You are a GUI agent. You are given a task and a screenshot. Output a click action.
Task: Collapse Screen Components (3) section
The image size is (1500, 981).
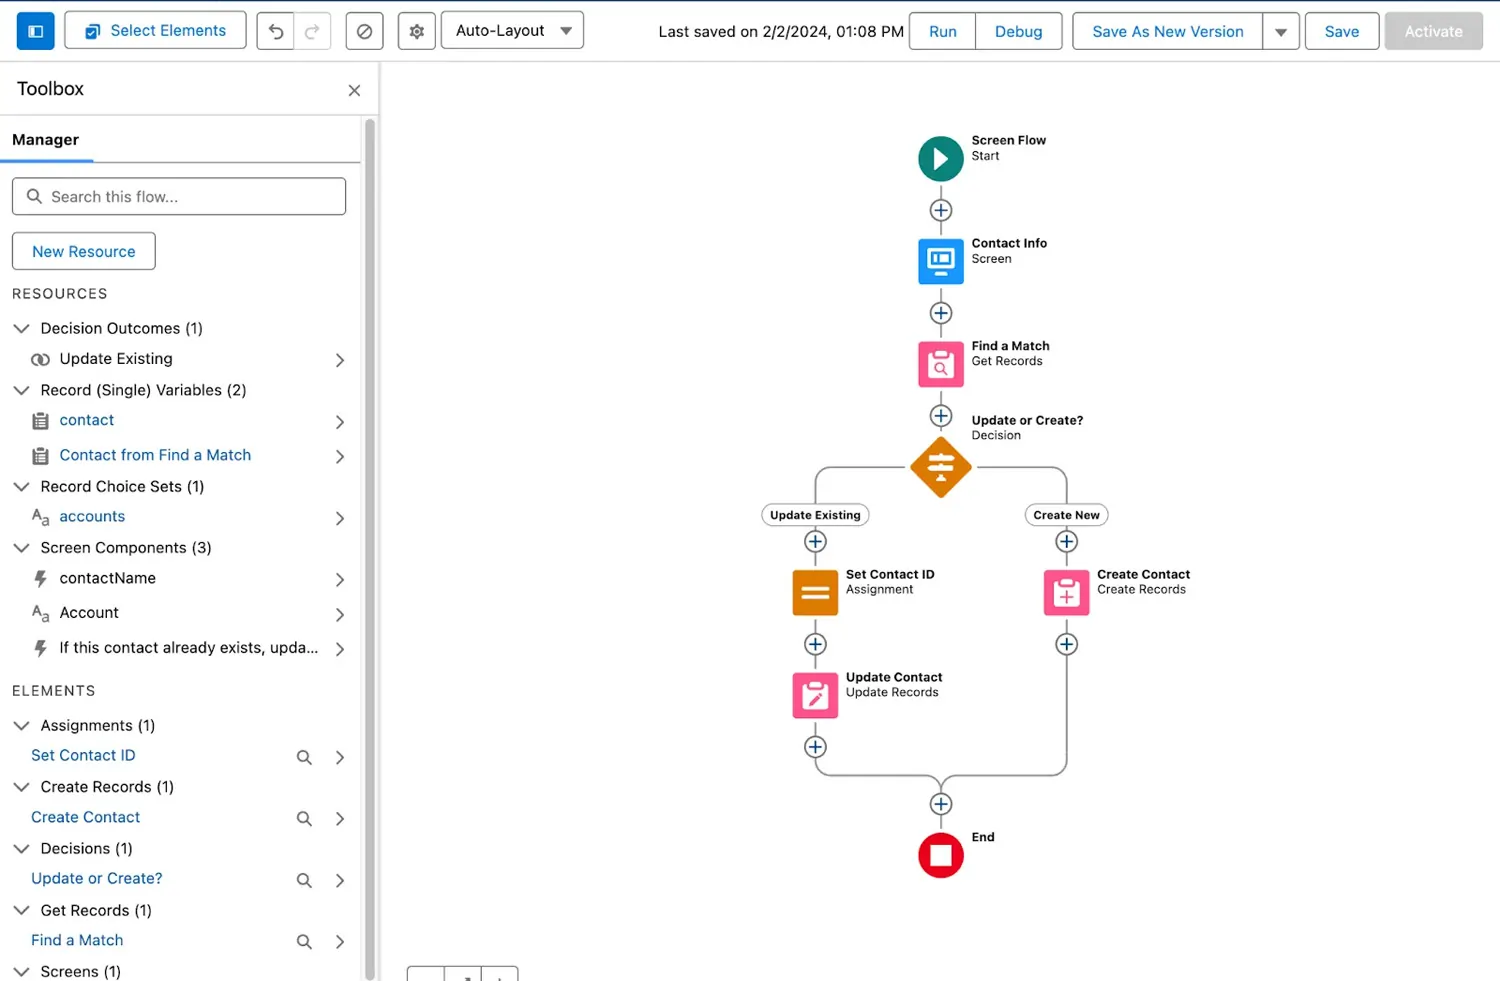pyautogui.click(x=21, y=548)
